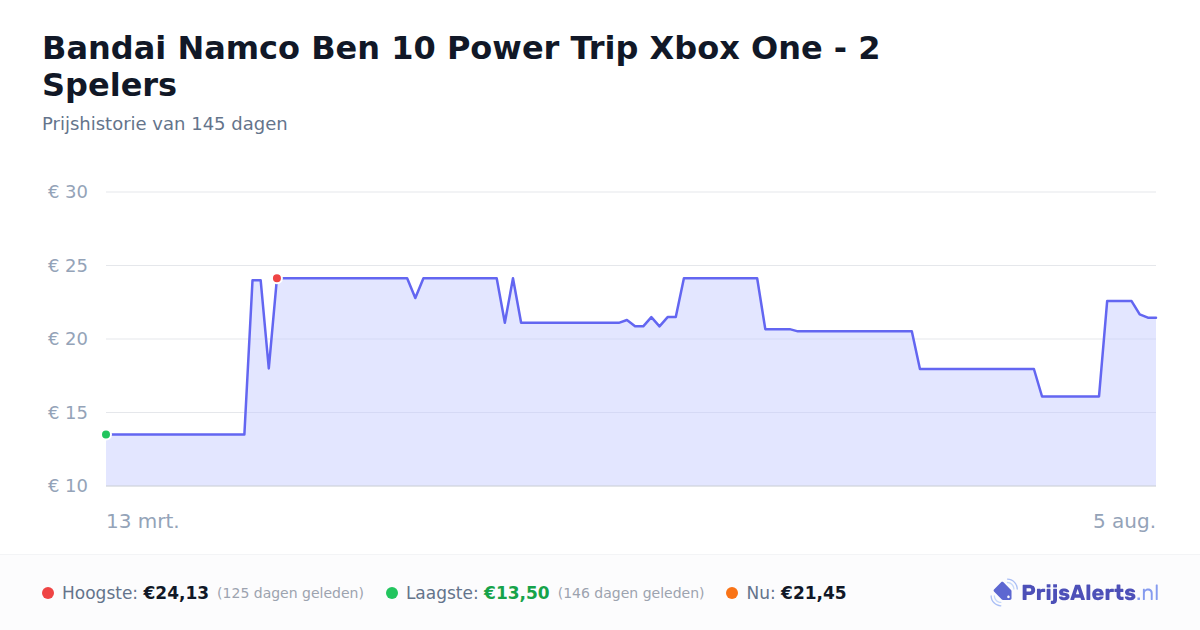Click the € 20 axis label
This screenshot has height=630, width=1200.
pyautogui.click(x=68, y=339)
